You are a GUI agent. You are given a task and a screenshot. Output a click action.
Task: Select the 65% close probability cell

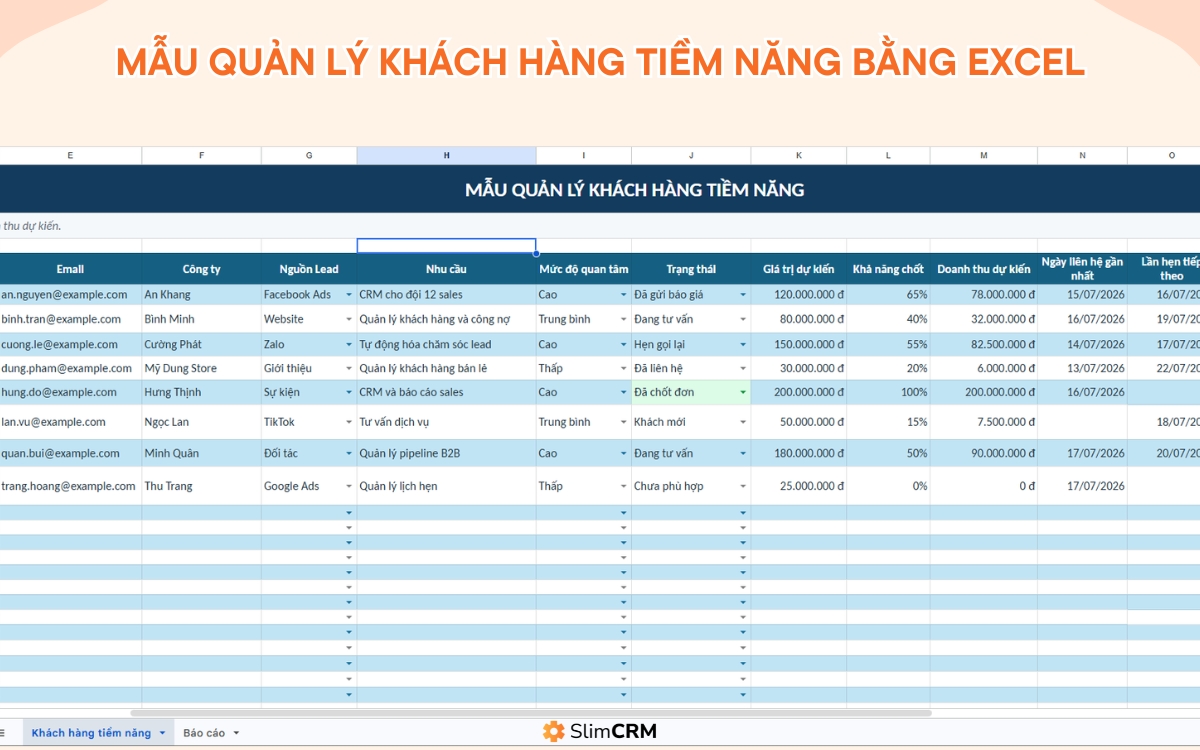(x=888, y=295)
